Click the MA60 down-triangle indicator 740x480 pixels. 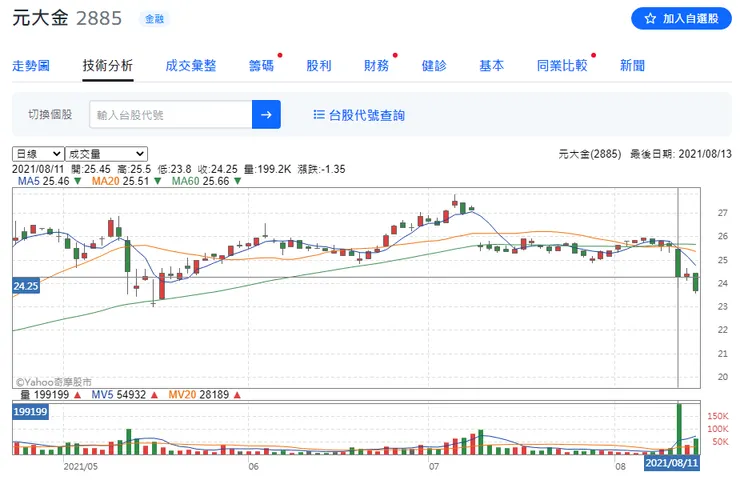click(x=238, y=181)
